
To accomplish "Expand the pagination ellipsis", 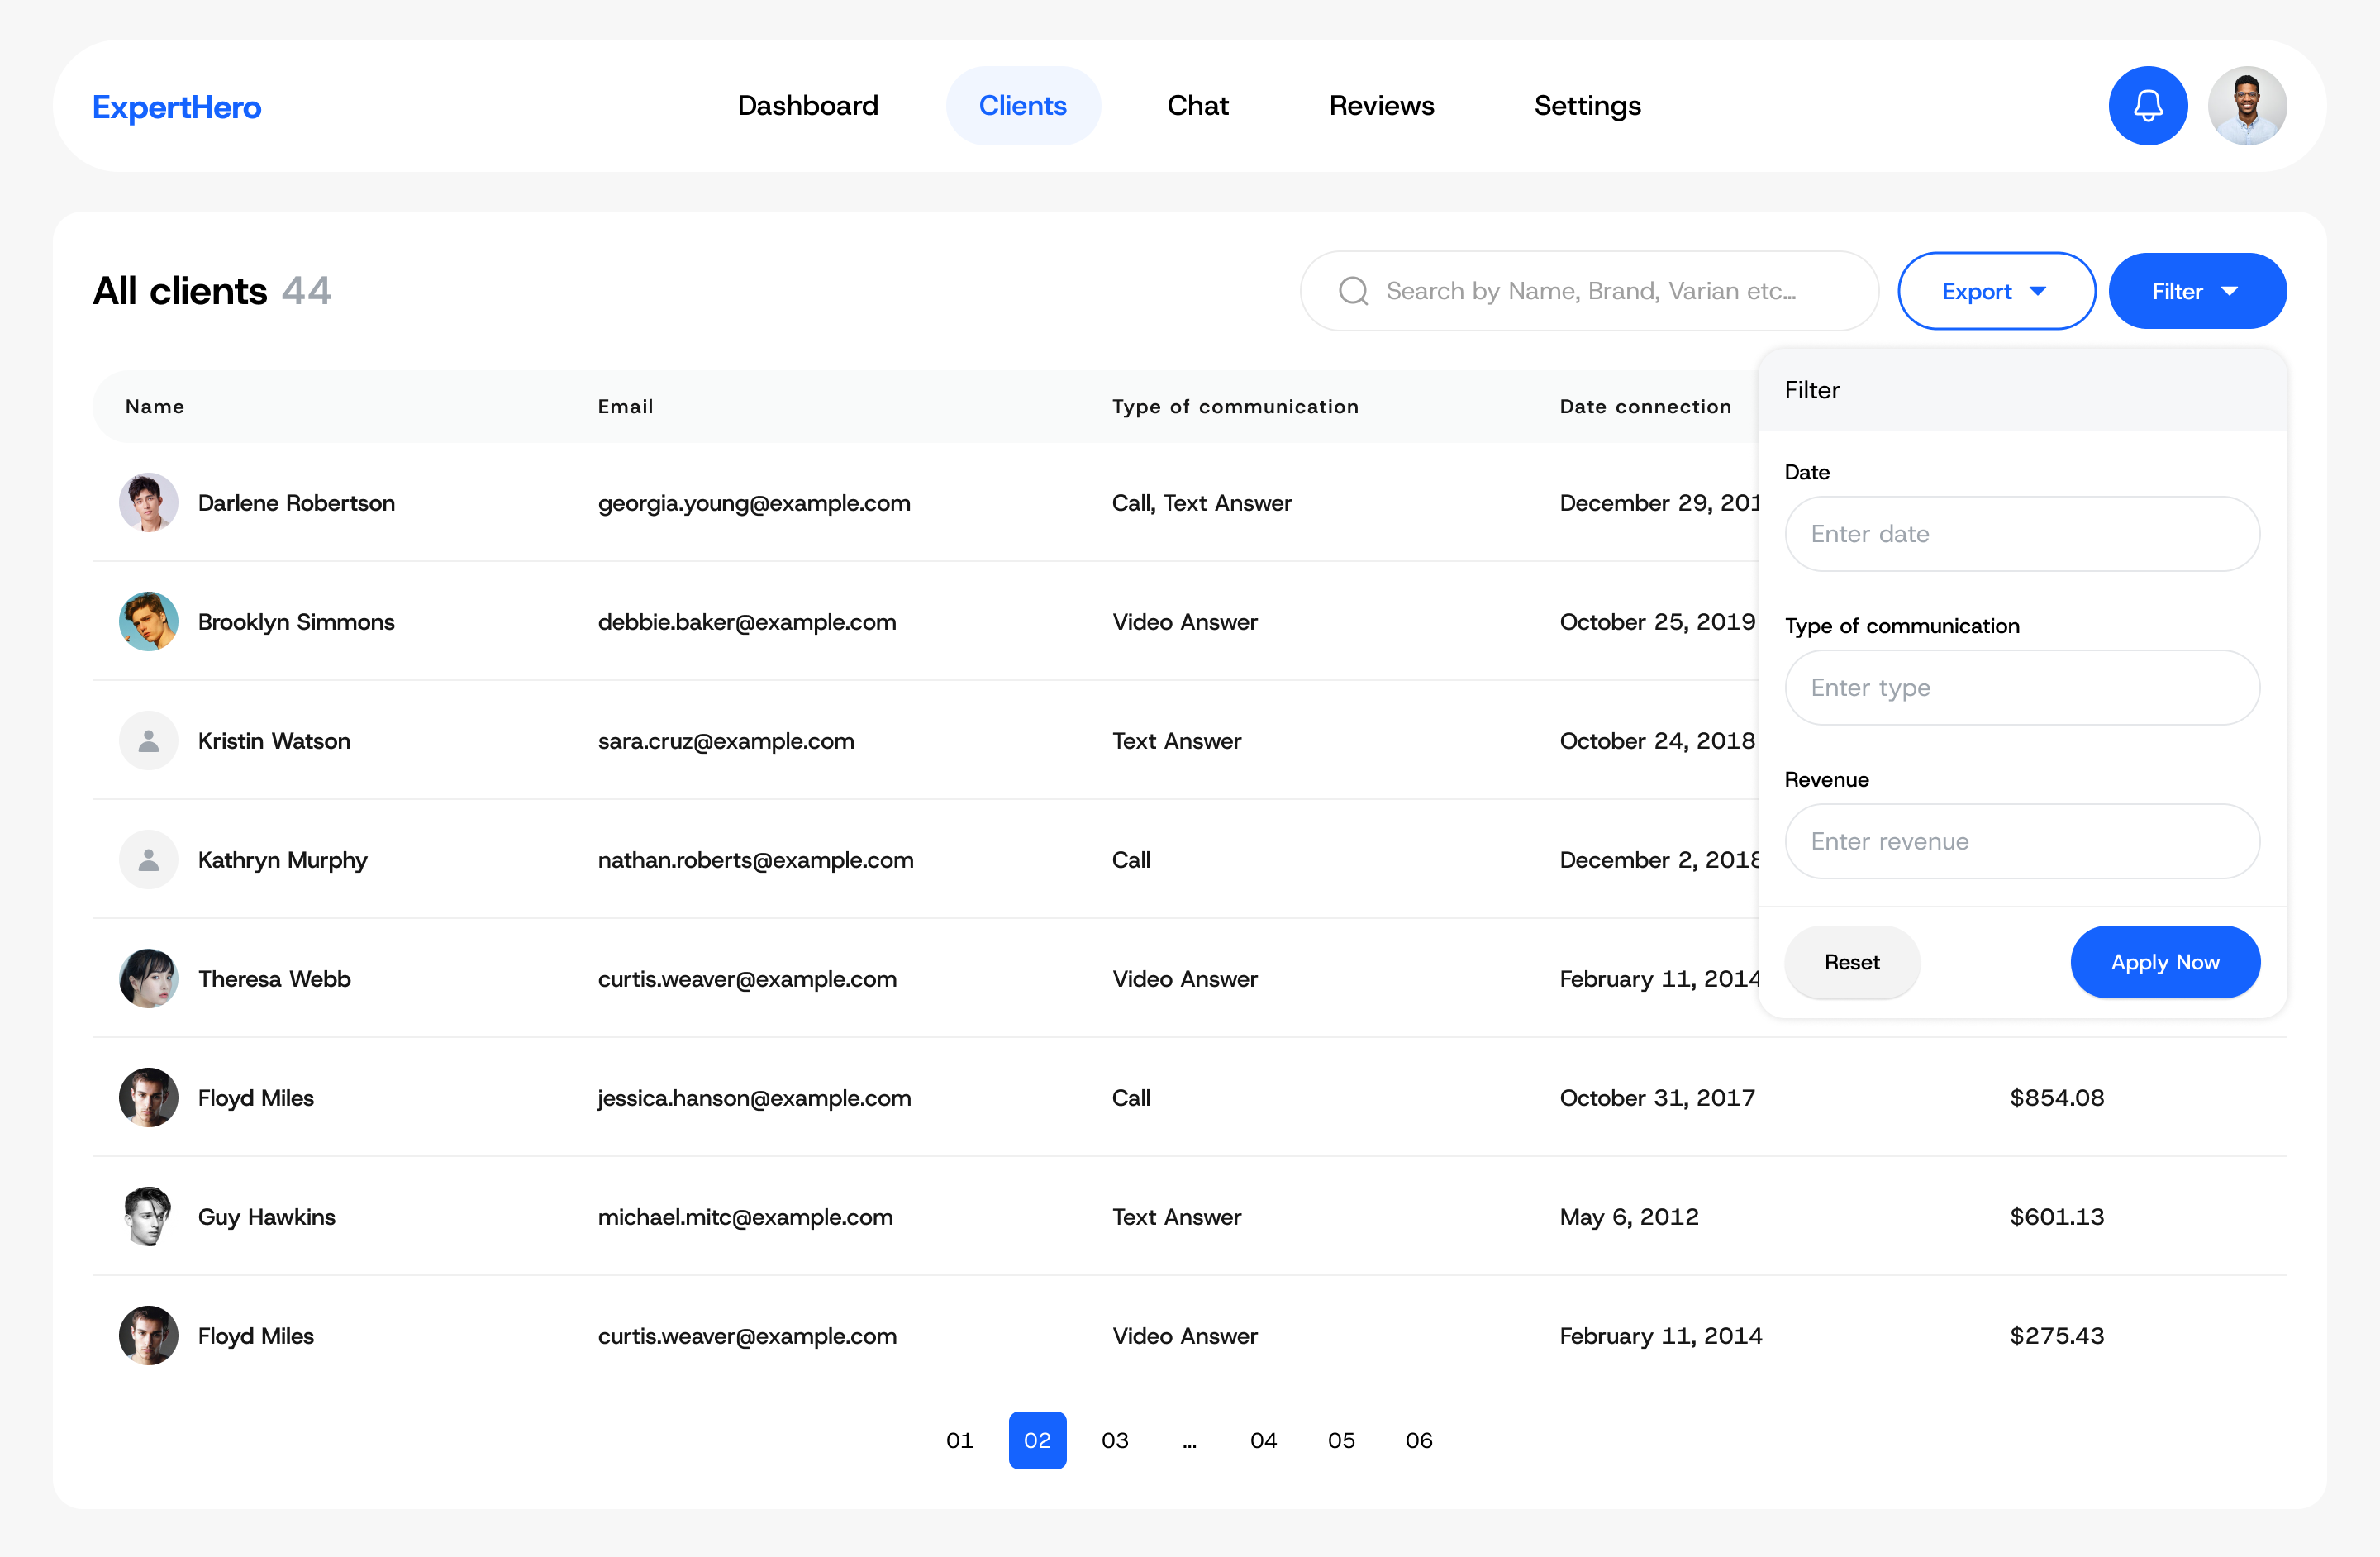I will [1189, 1440].
